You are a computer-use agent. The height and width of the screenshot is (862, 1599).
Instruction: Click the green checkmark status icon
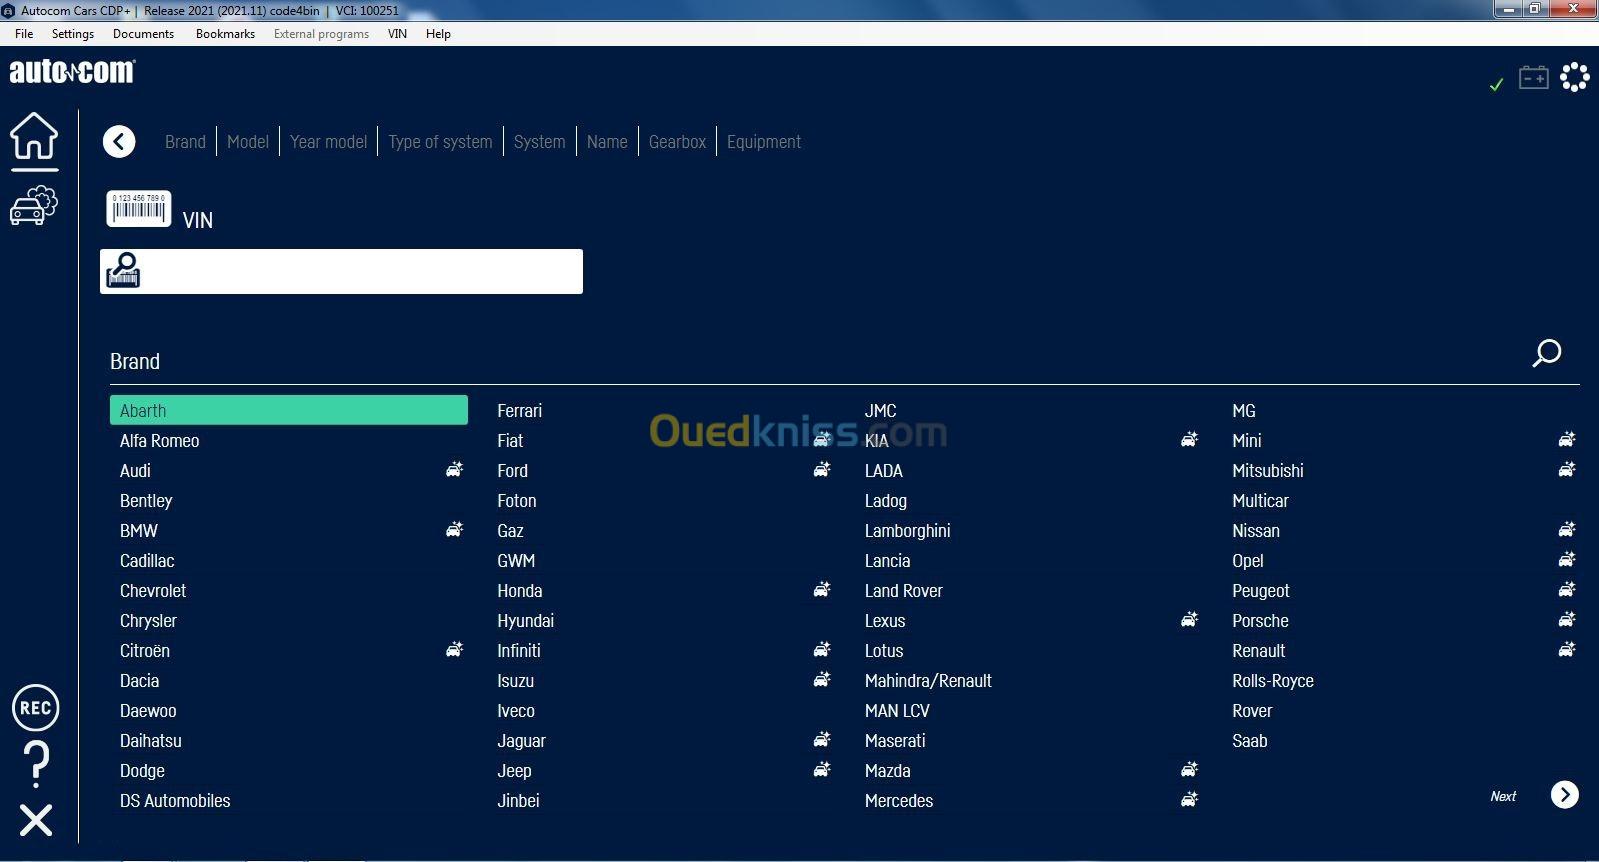(1496, 84)
